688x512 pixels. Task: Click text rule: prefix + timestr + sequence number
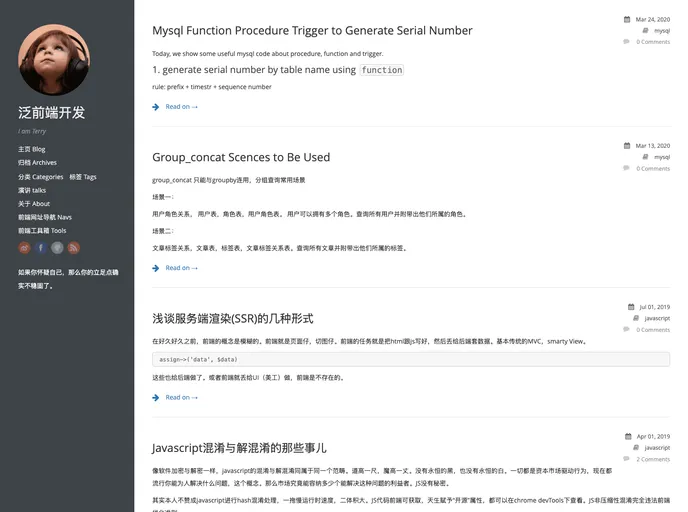tap(212, 87)
